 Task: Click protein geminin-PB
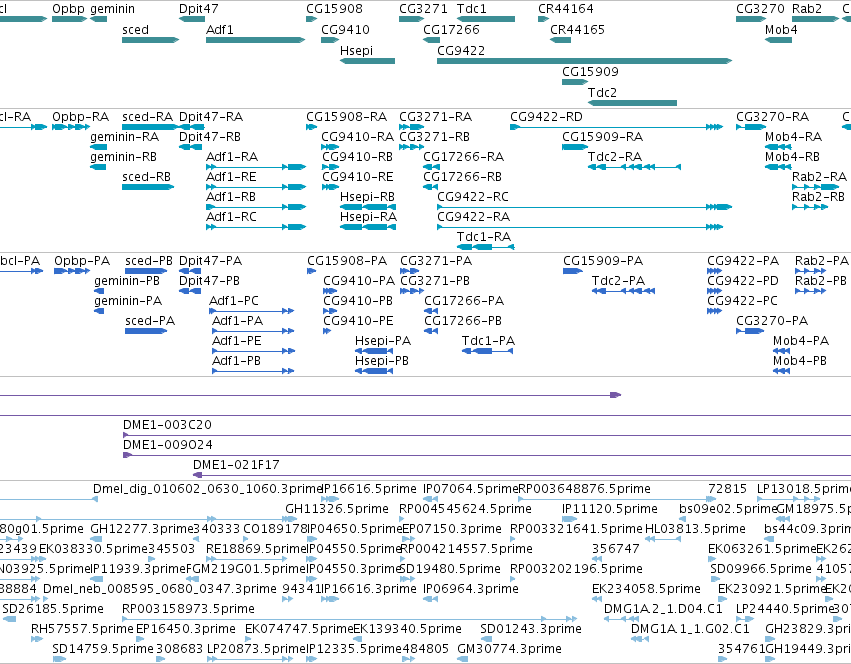(x=99, y=291)
